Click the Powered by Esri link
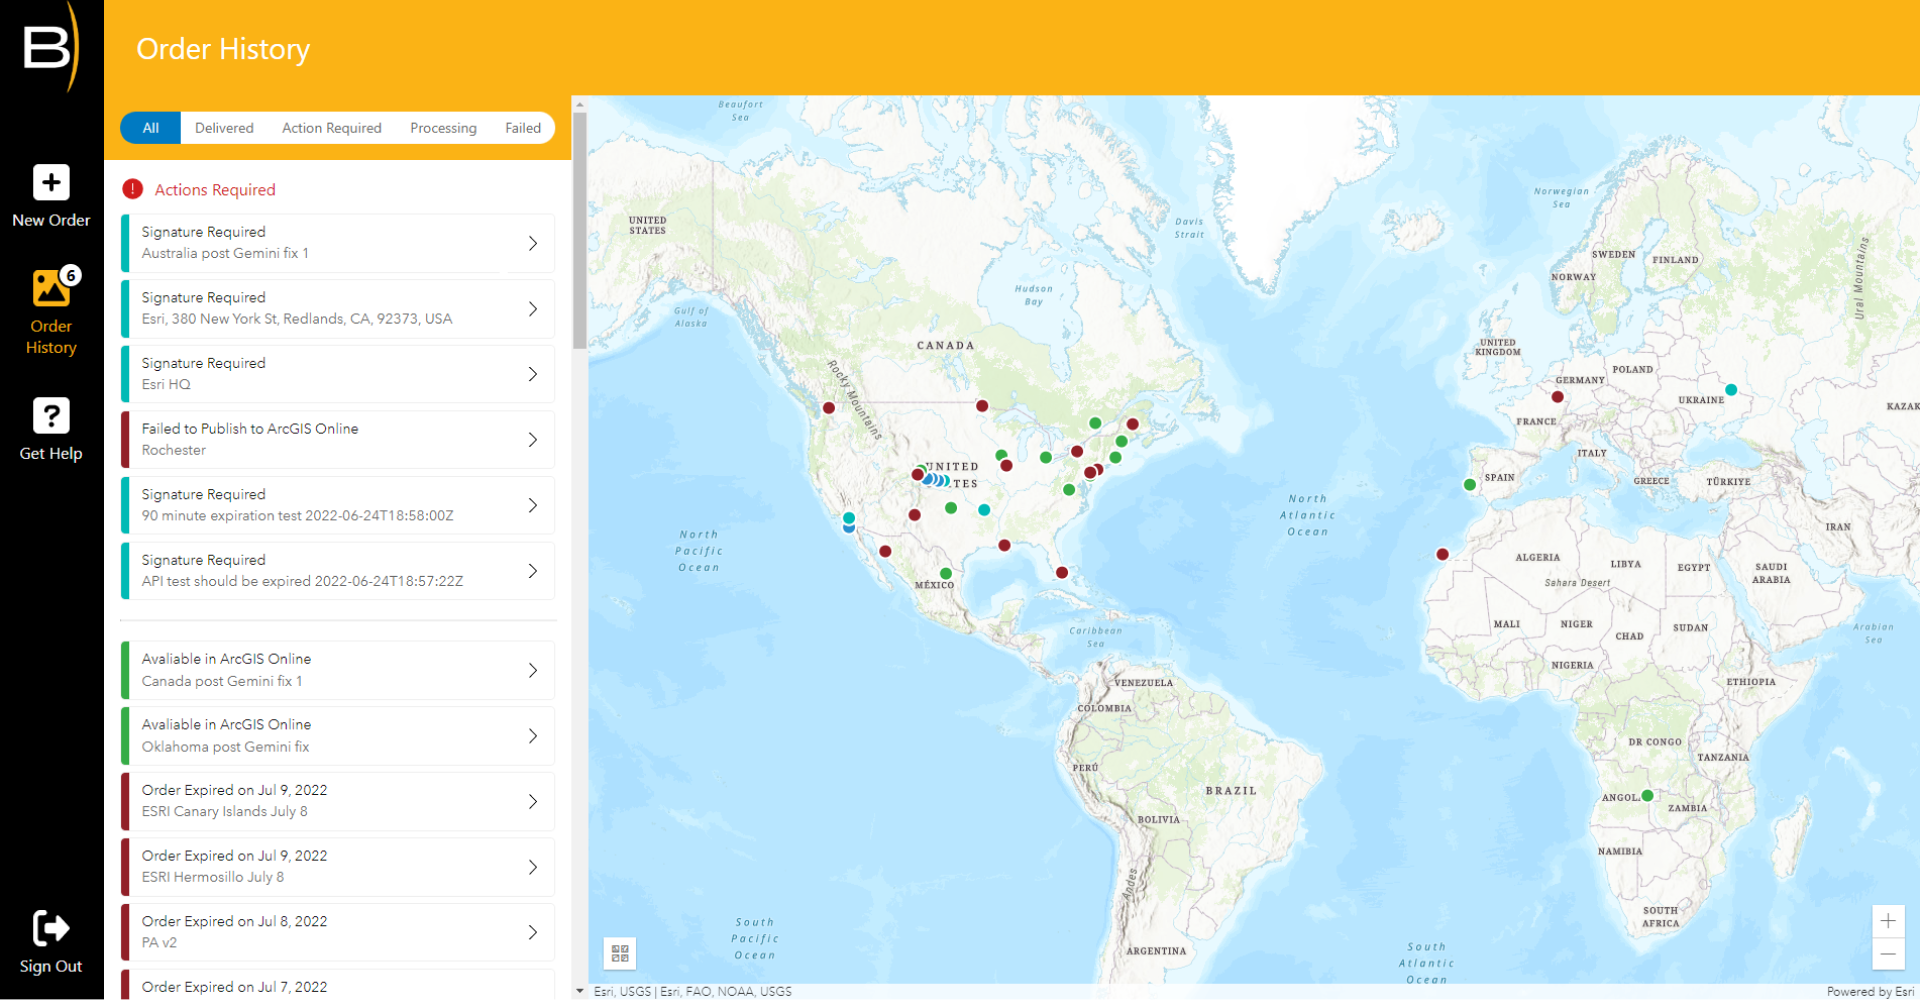The width and height of the screenshot is (1920, 1000). click(1870, 992)
